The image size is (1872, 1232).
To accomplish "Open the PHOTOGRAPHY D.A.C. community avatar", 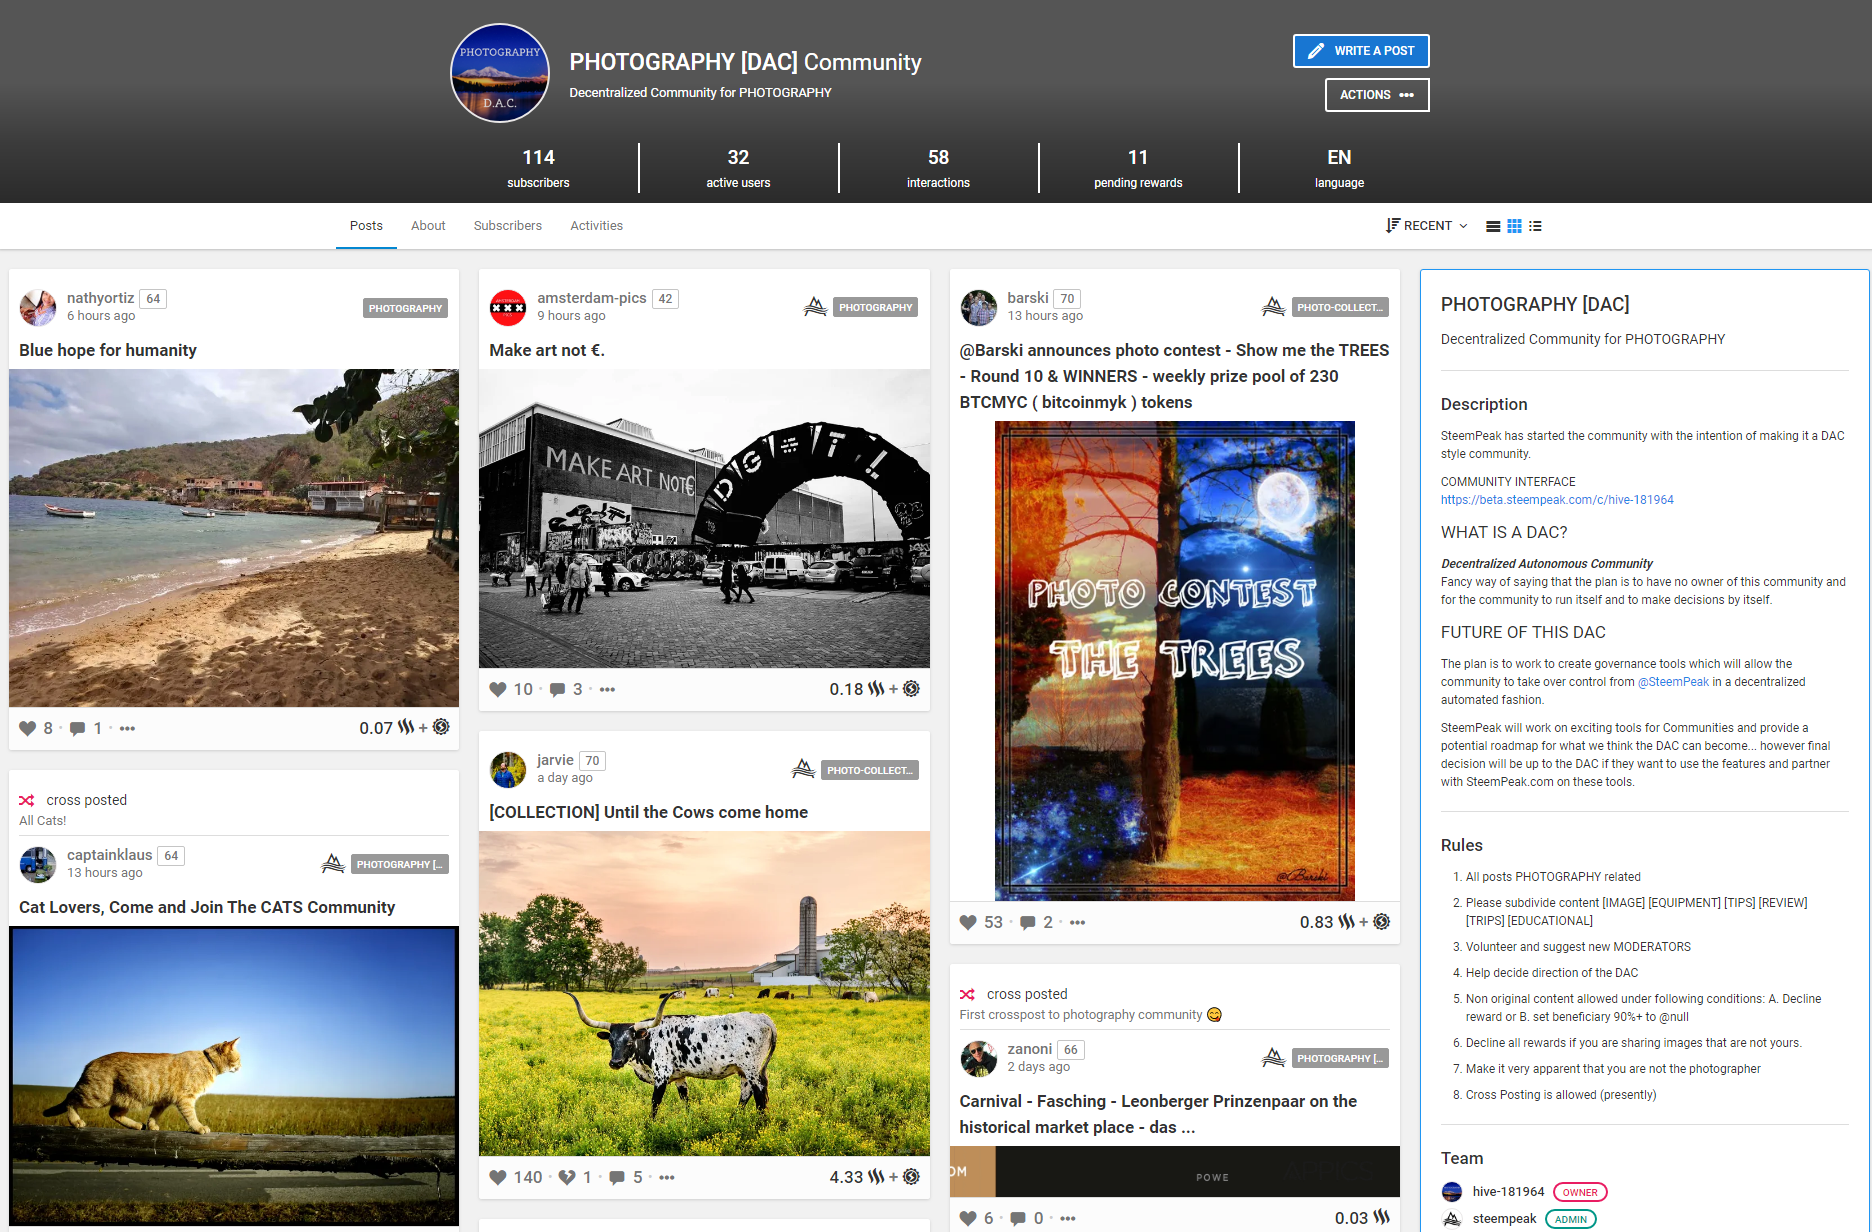I will tap(500, 73).
